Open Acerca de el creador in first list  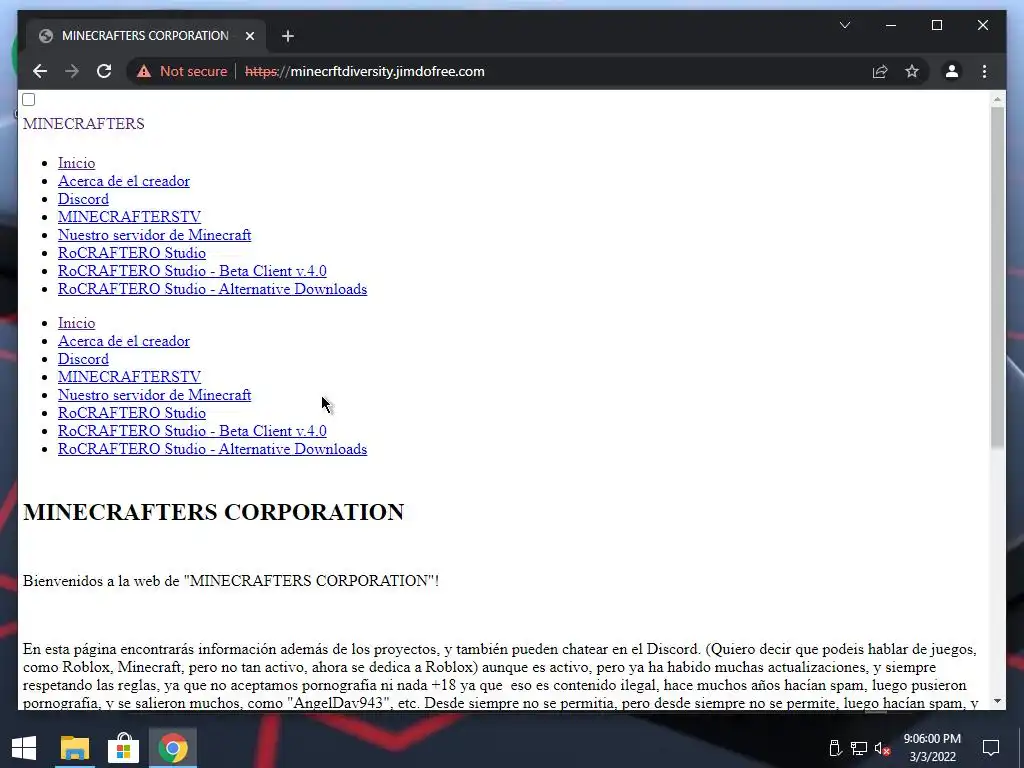124,181
